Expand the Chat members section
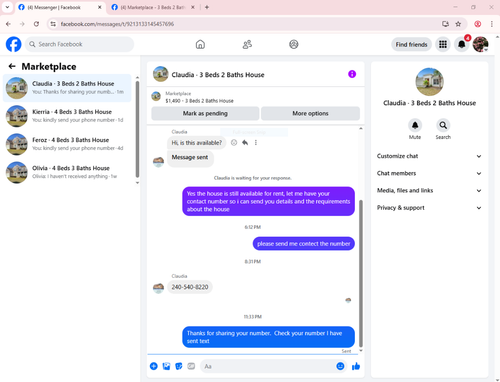This screenshot has width=500, height=382. [429, 173]
